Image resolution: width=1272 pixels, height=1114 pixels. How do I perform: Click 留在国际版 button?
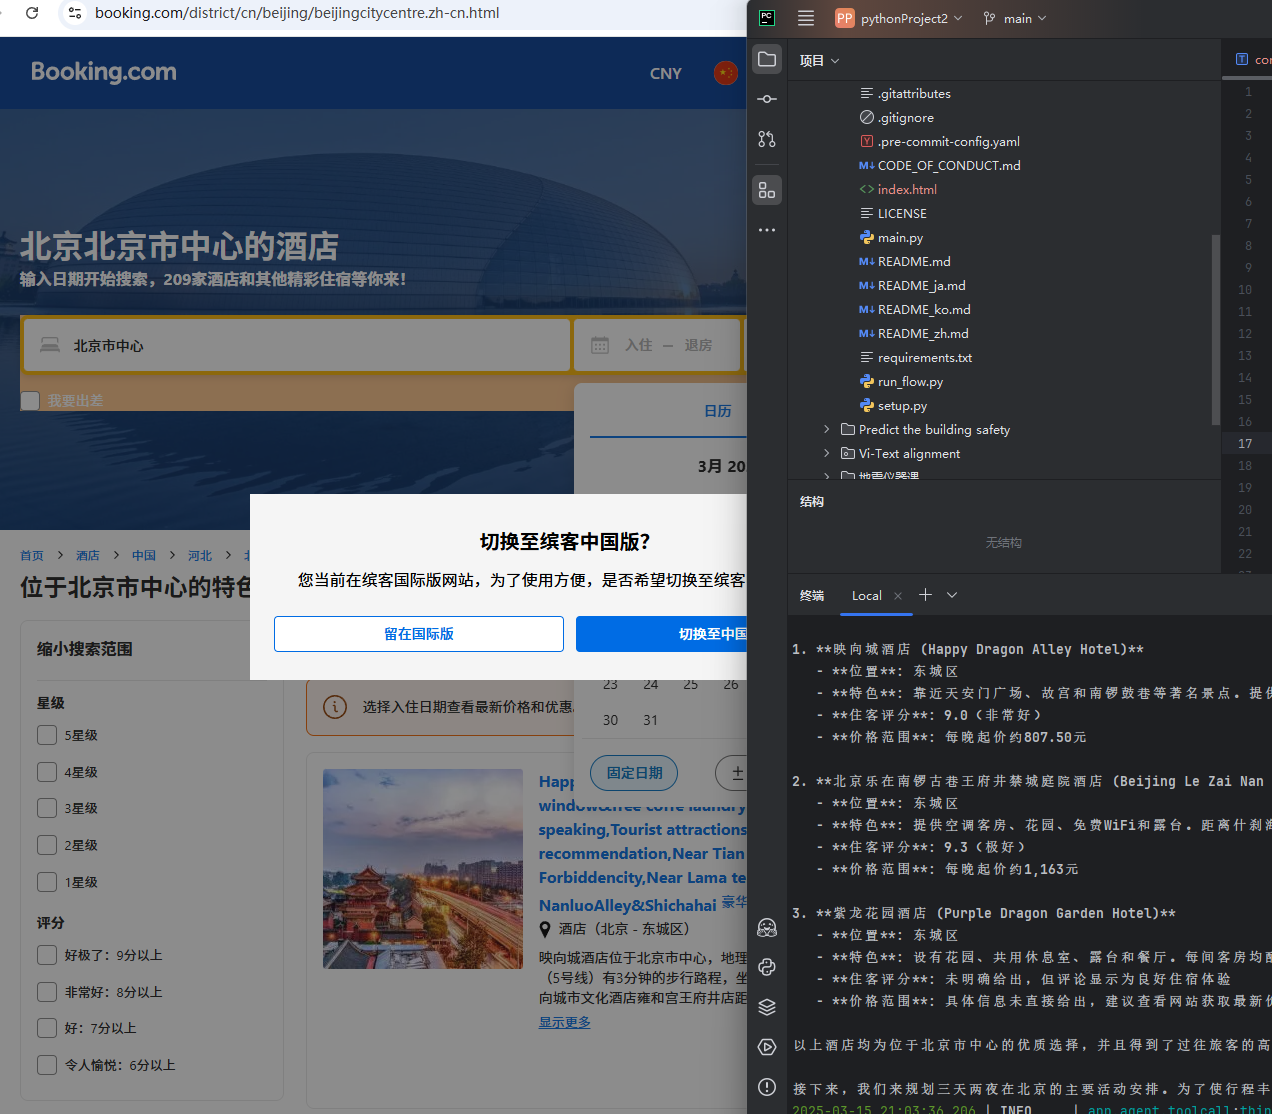pos(419,634)
